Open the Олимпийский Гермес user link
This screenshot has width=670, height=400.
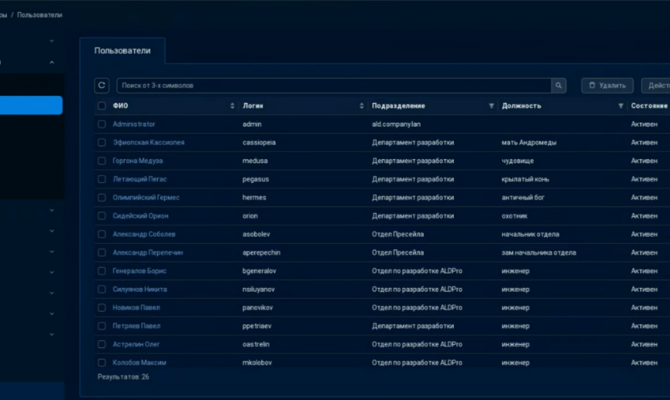click(x=146, y=197)
